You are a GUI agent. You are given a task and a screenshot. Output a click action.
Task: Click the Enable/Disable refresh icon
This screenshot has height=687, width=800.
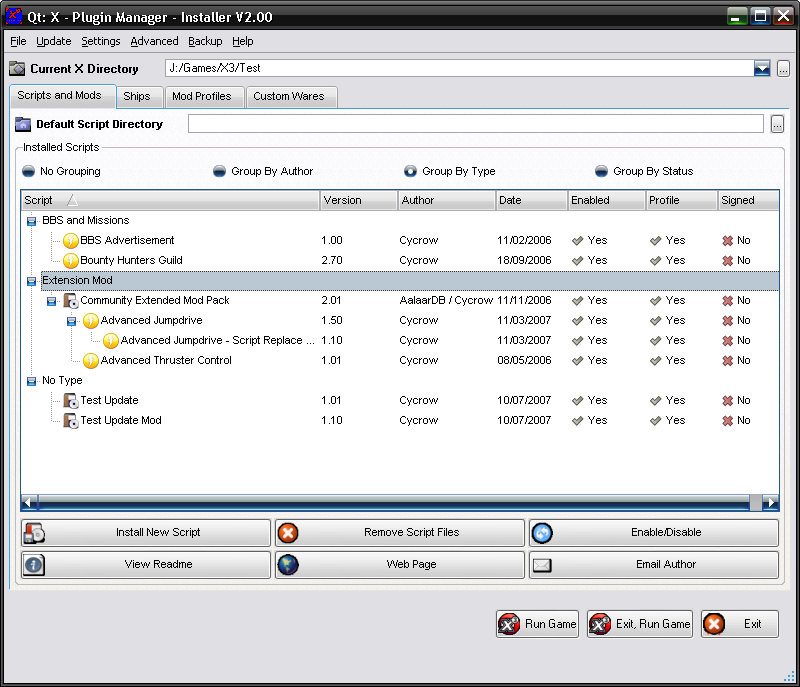pos(542,533)
